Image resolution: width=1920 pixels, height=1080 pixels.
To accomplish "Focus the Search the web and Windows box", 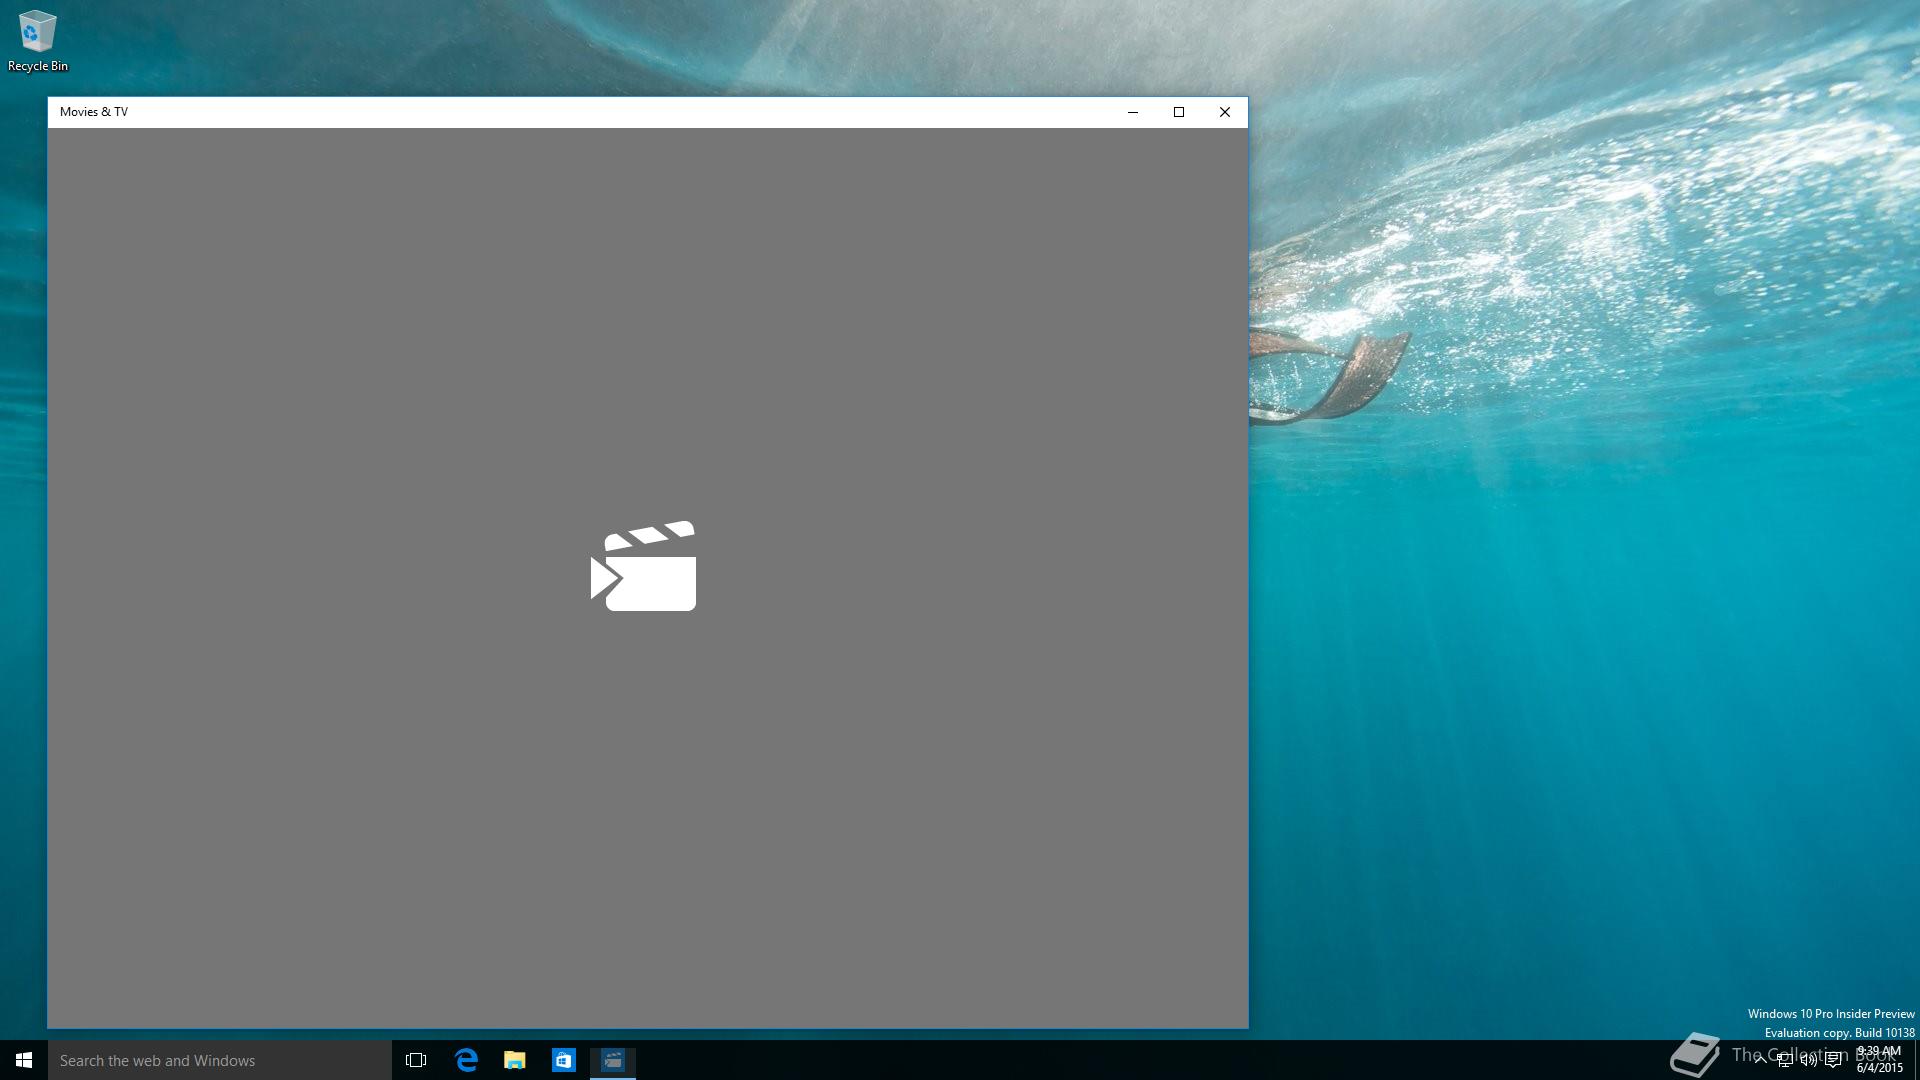I will tap(220, 1060).
